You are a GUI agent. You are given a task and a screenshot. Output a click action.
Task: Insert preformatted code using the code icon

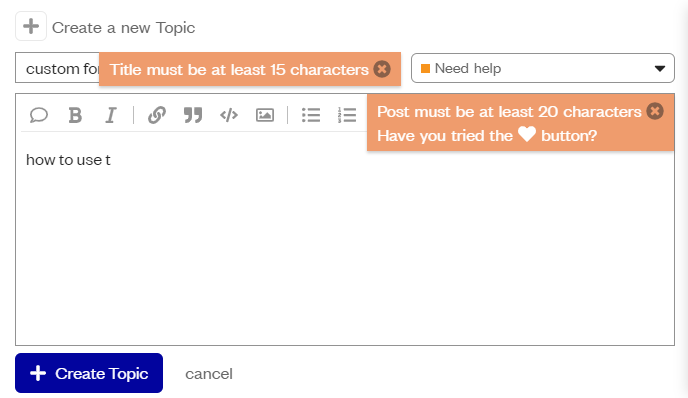229,115
